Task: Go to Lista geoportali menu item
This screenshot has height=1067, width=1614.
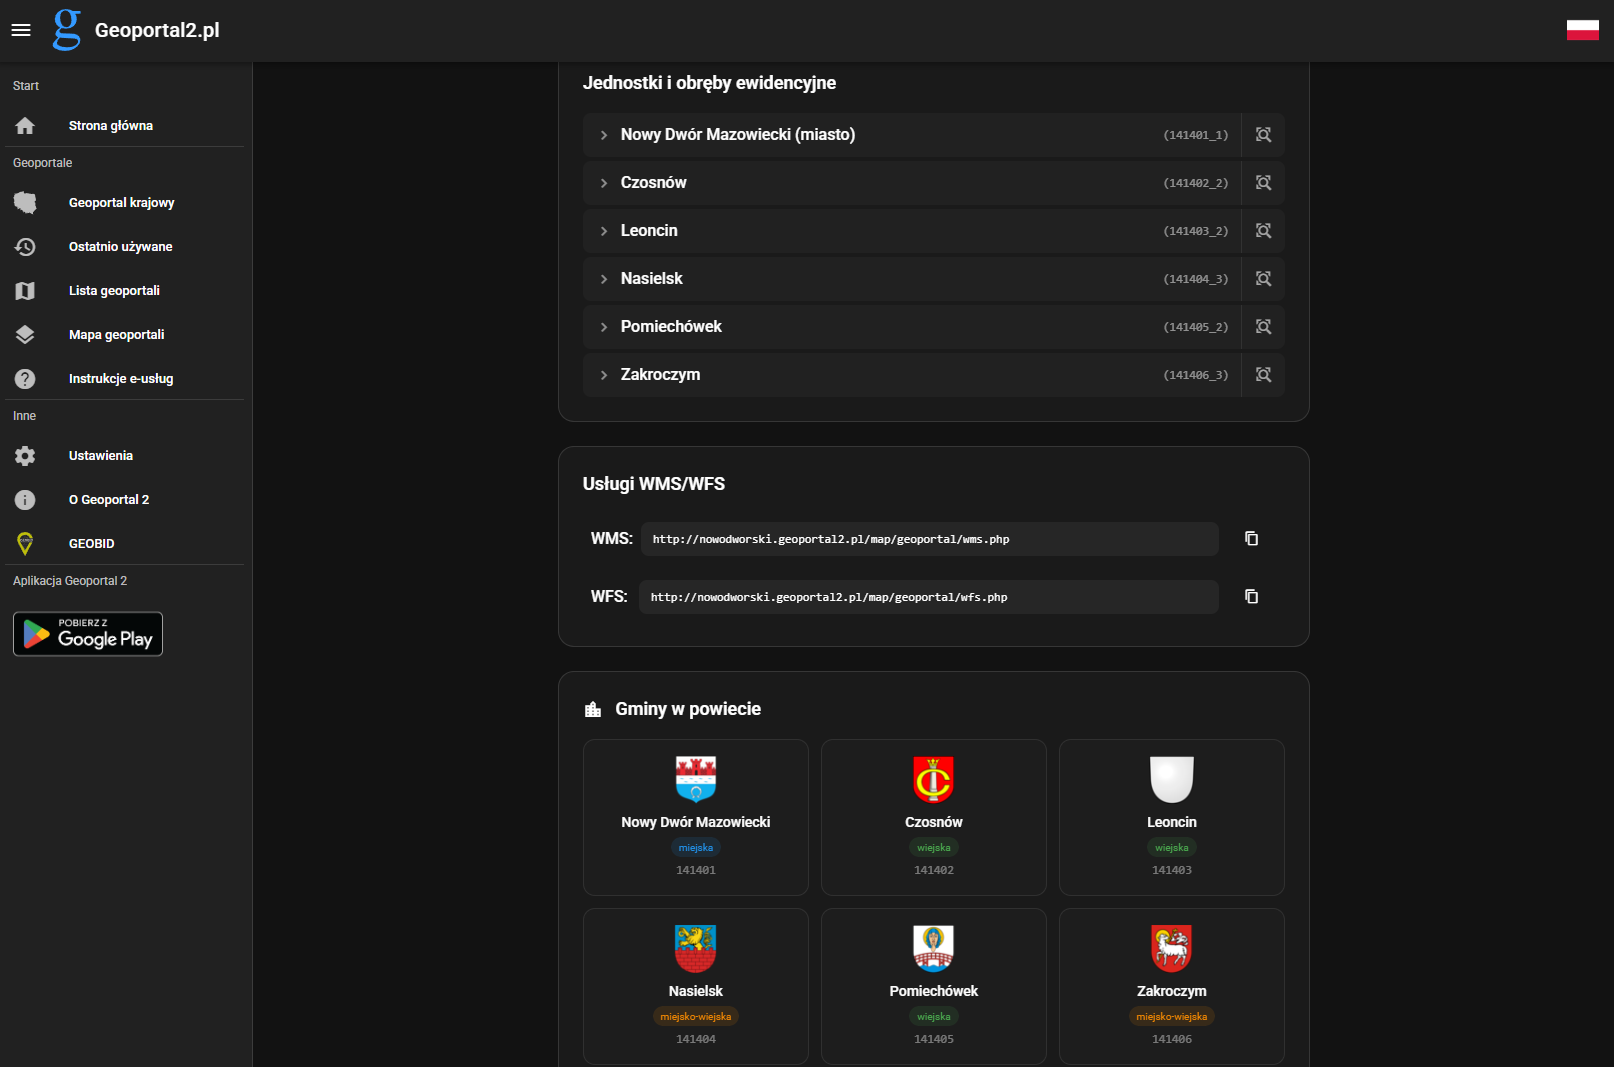Action: [114, 291]
